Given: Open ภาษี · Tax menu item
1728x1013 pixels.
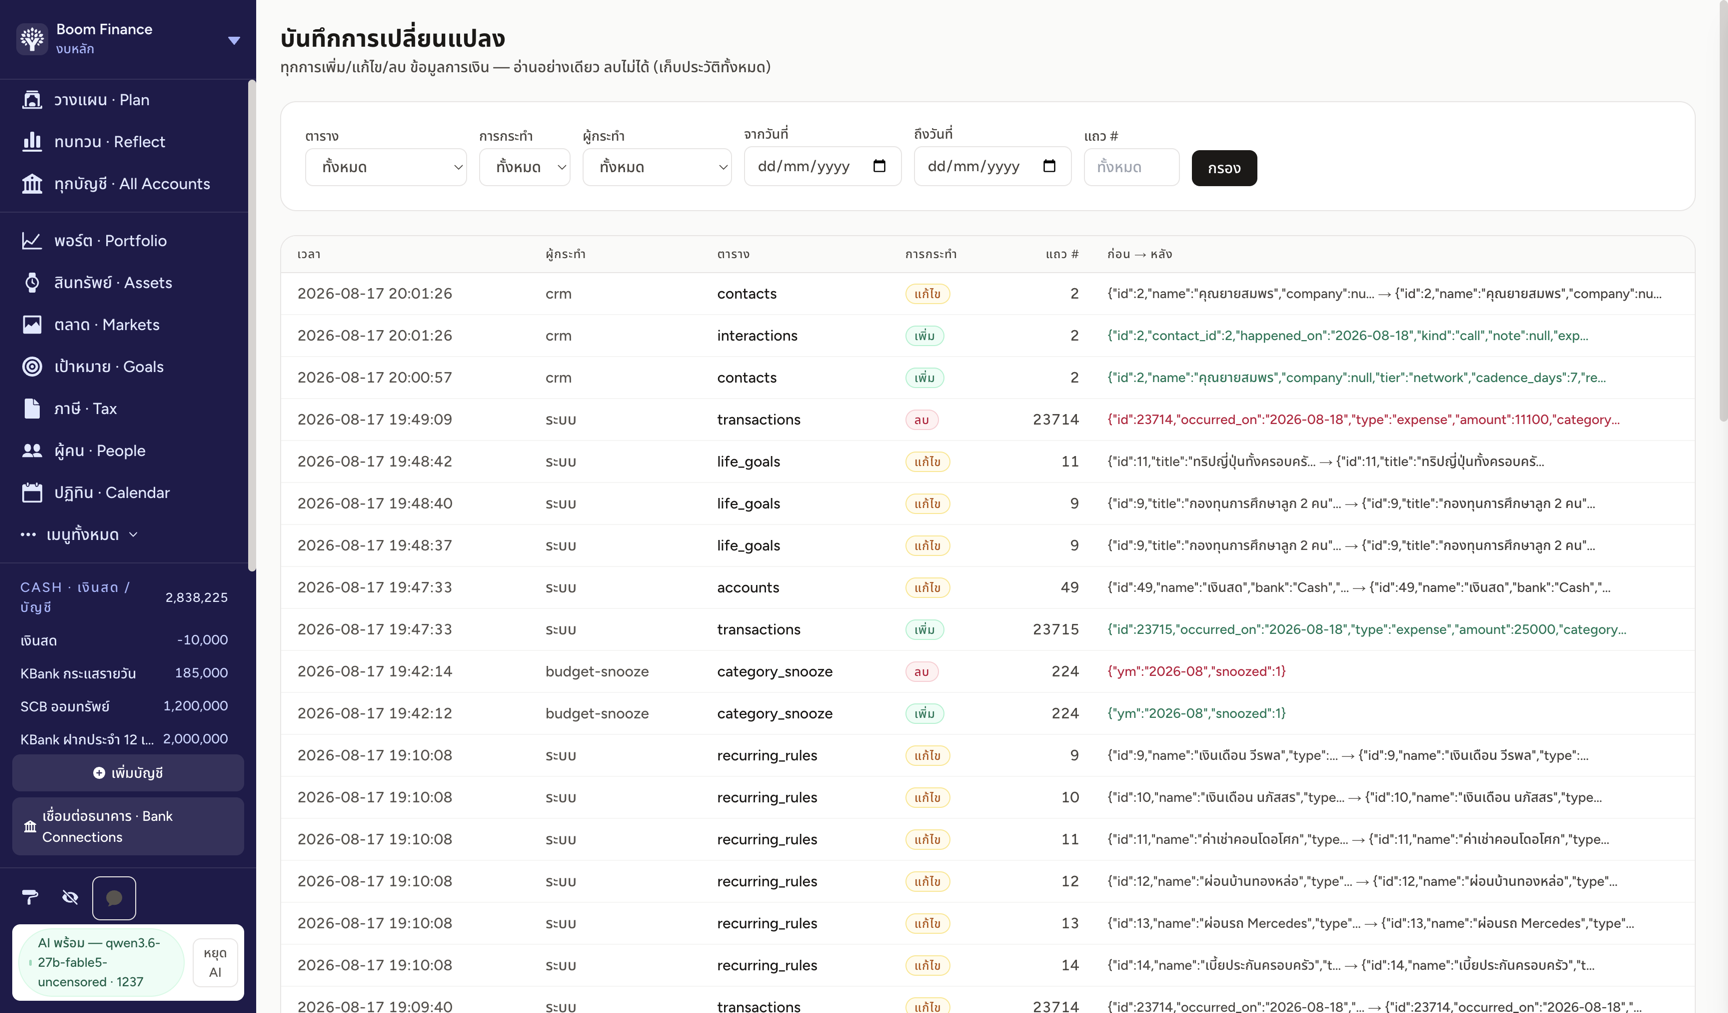Looking at the screenshot, I should (x=124, y=408).
